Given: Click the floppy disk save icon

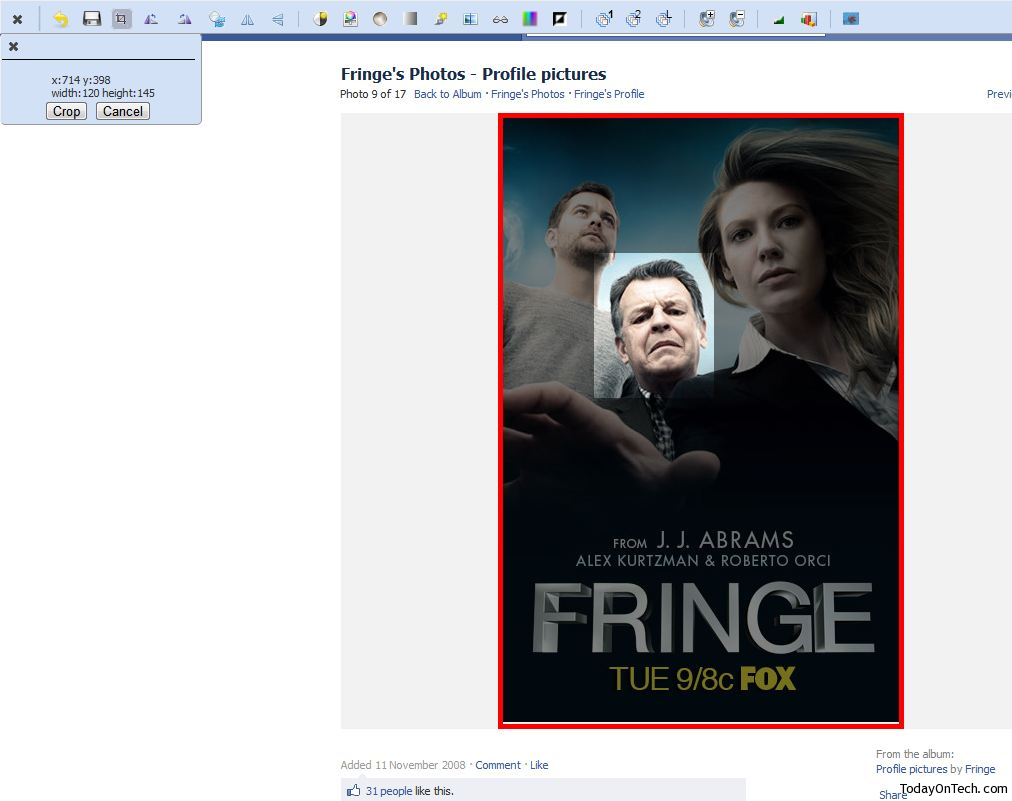Looking at the screenshot, I should (x=92, y=19).
